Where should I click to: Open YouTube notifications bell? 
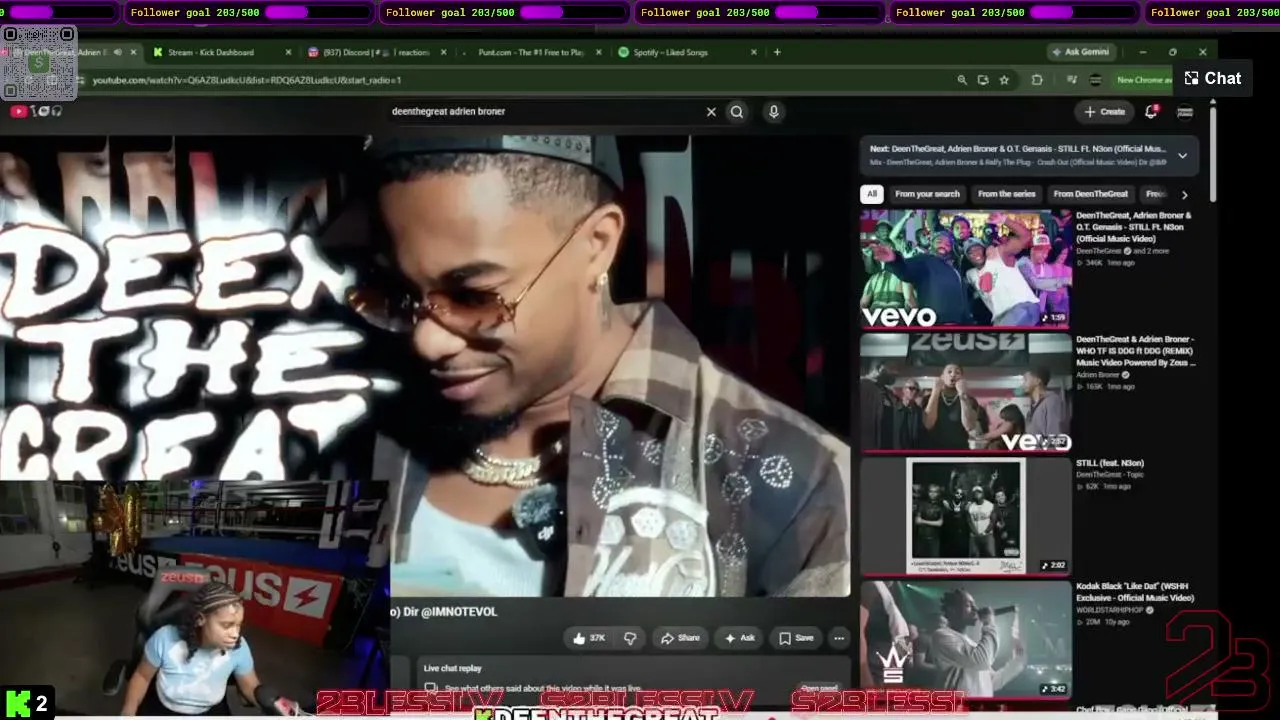click(1151, 112)
